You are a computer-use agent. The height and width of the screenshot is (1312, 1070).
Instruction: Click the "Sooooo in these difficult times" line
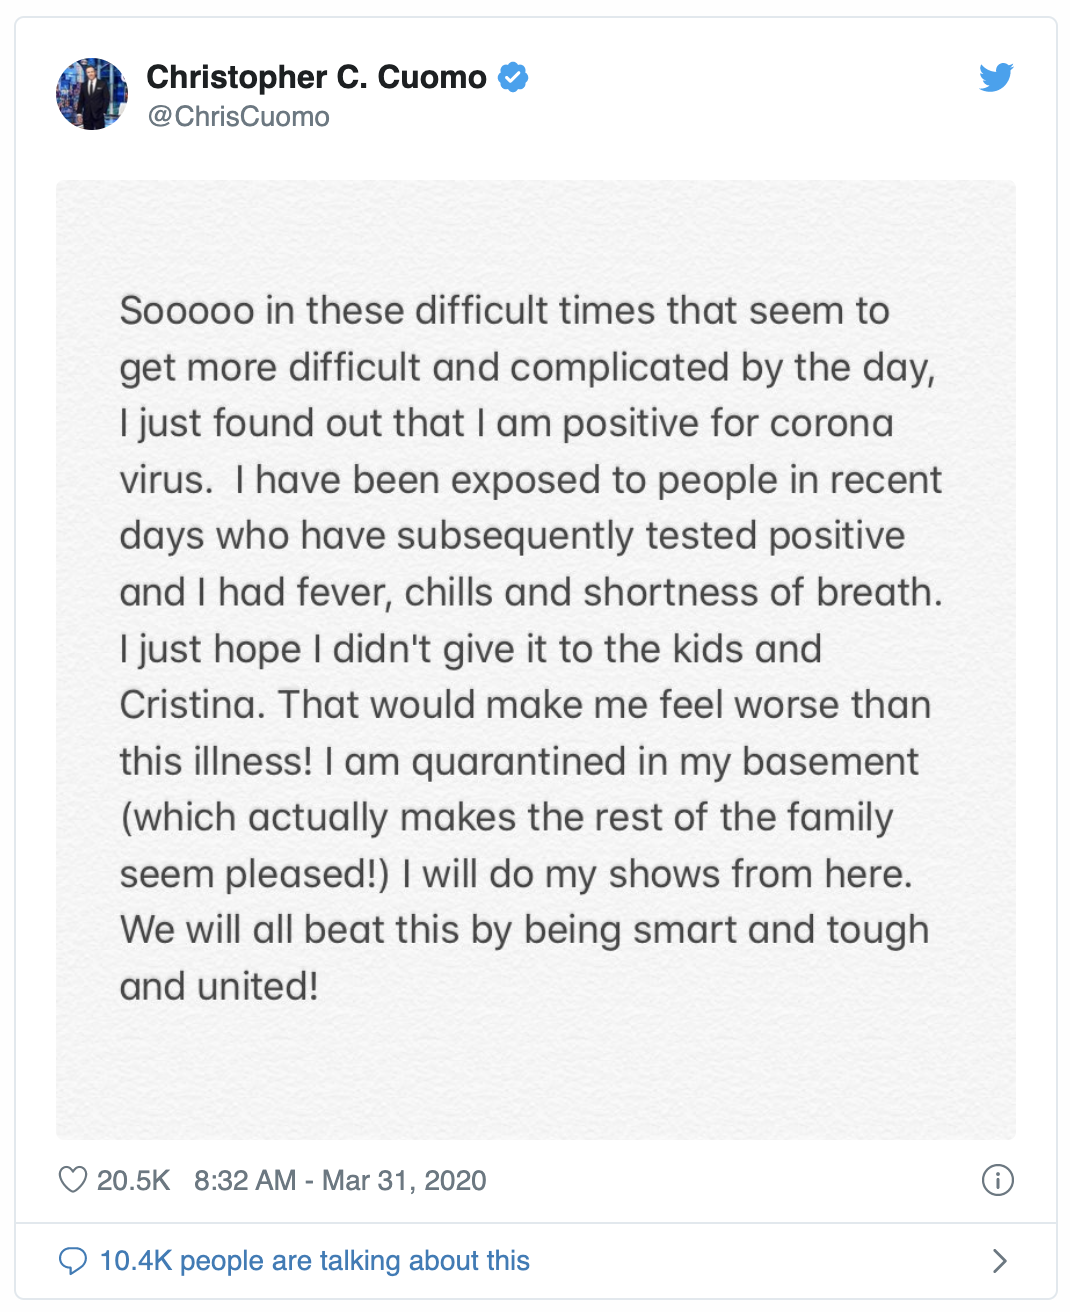click(504, 311)
